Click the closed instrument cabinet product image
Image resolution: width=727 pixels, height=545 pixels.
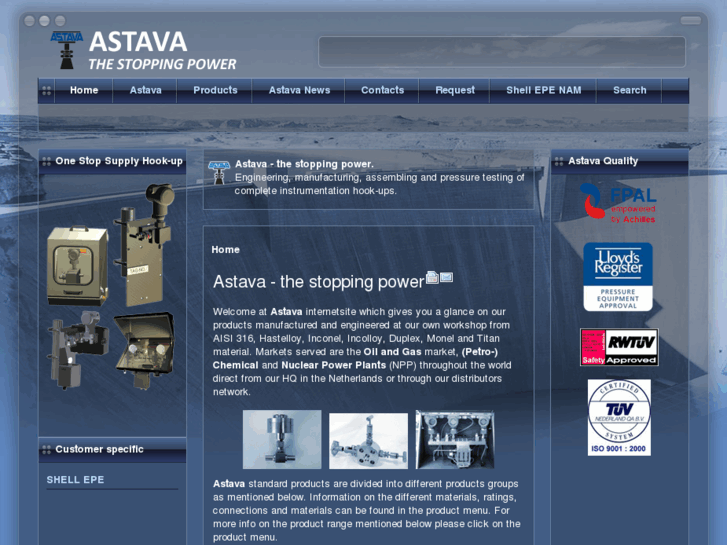pyautogui.click(x=77, y=265)
